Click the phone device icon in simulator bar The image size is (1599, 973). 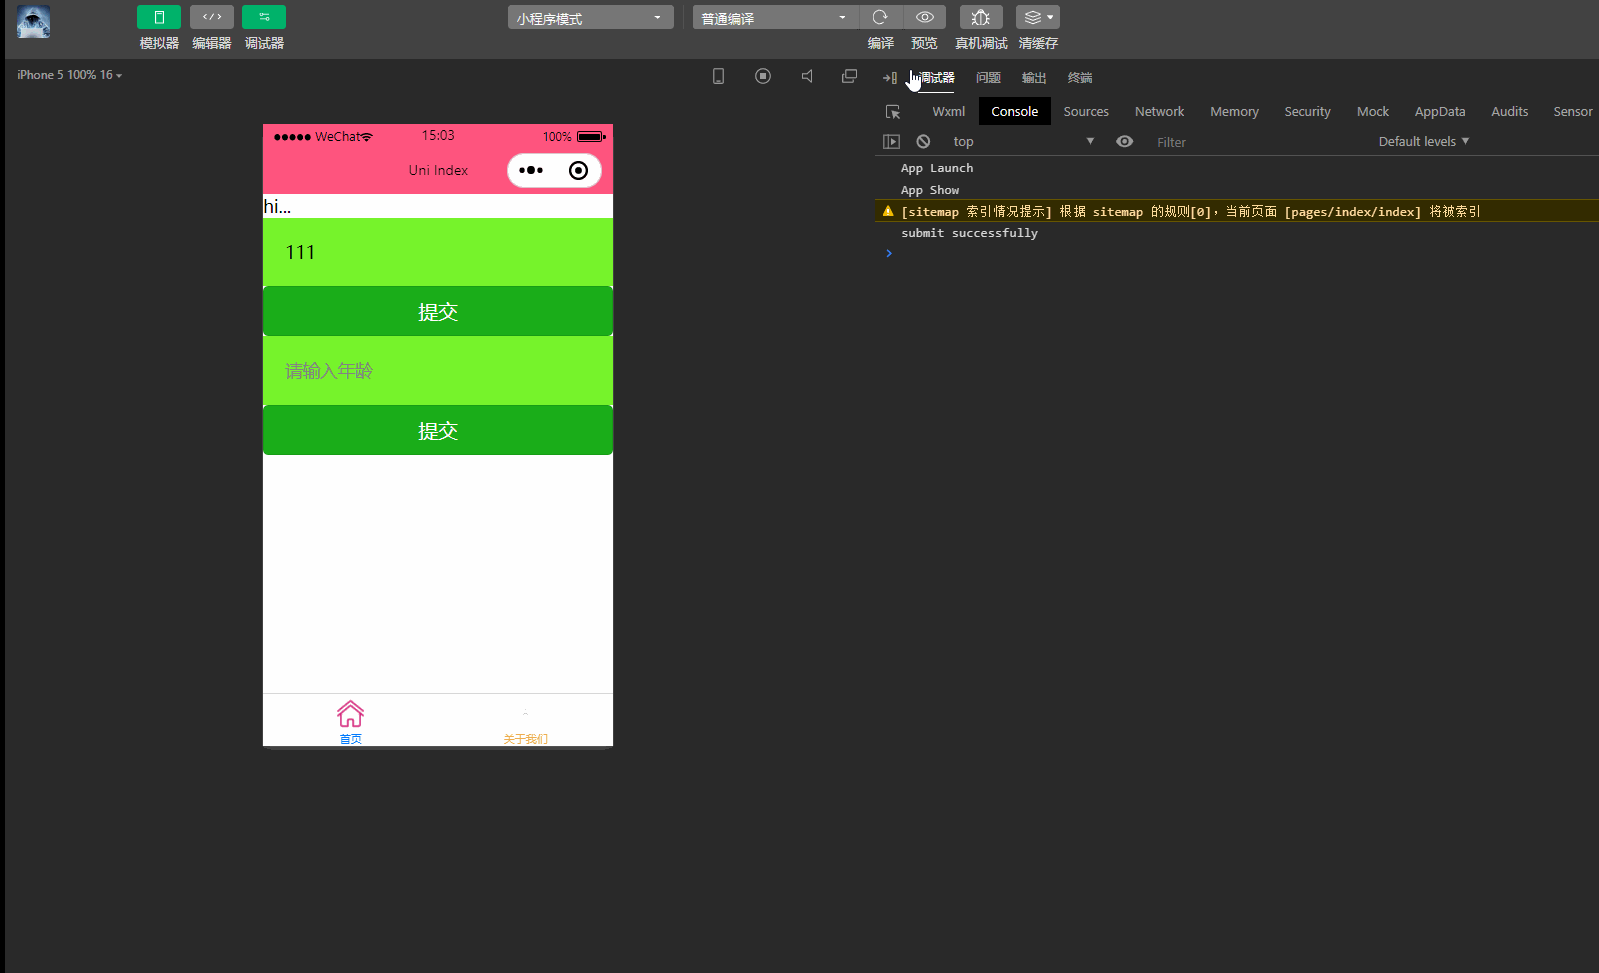click(718, 76)
